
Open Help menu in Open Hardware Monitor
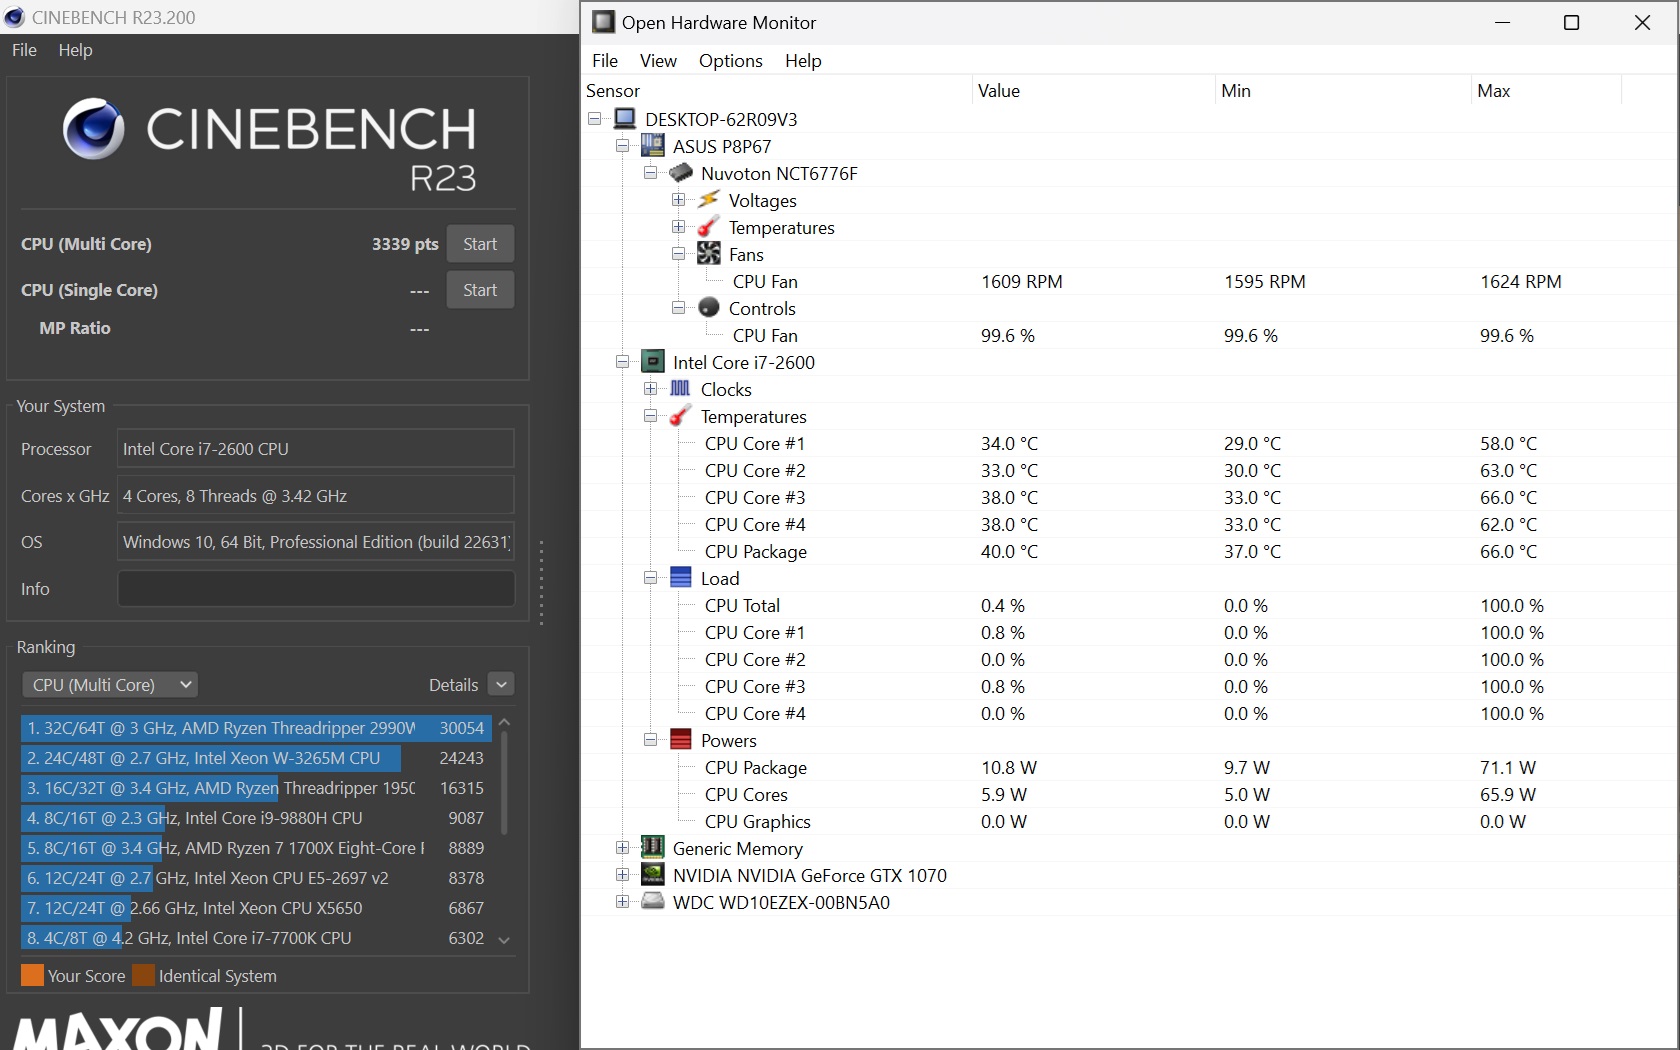tap(803, 61)
